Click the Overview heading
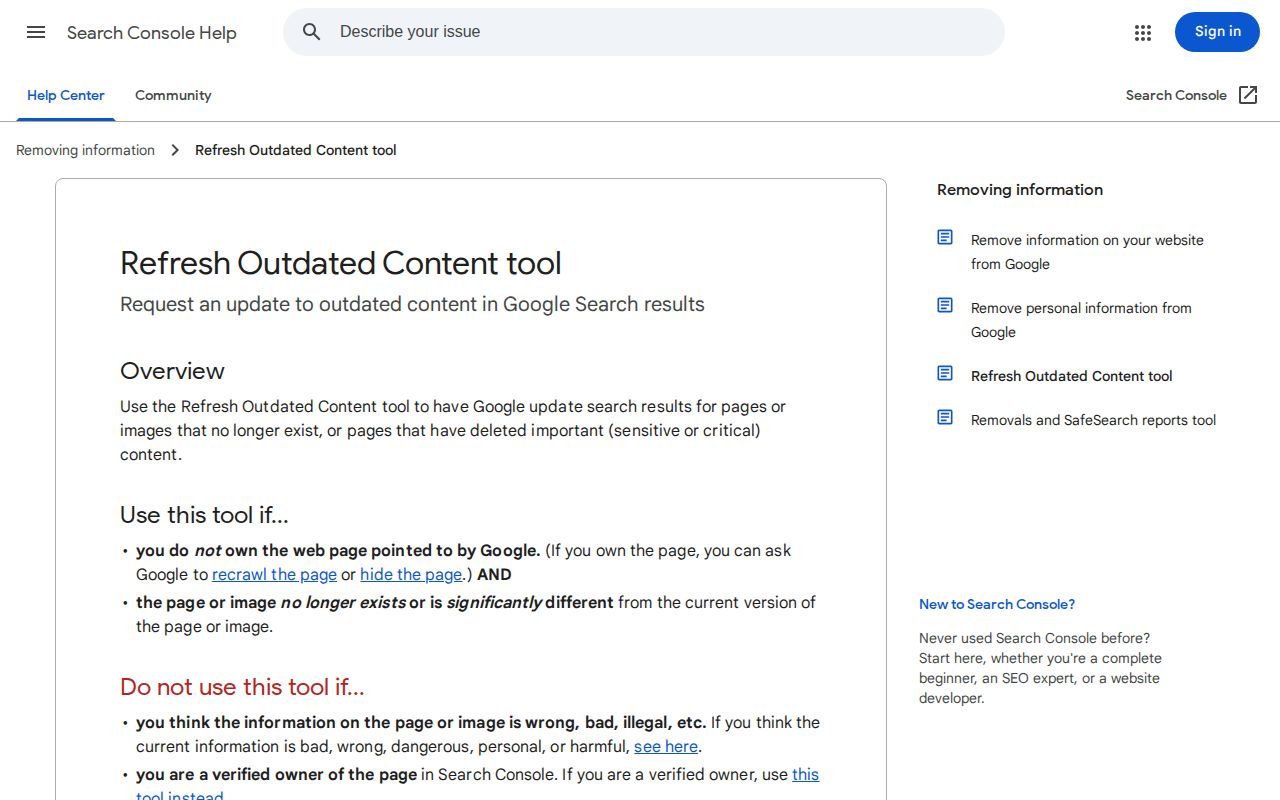The image size is (1280, 800). pos(172,371)
